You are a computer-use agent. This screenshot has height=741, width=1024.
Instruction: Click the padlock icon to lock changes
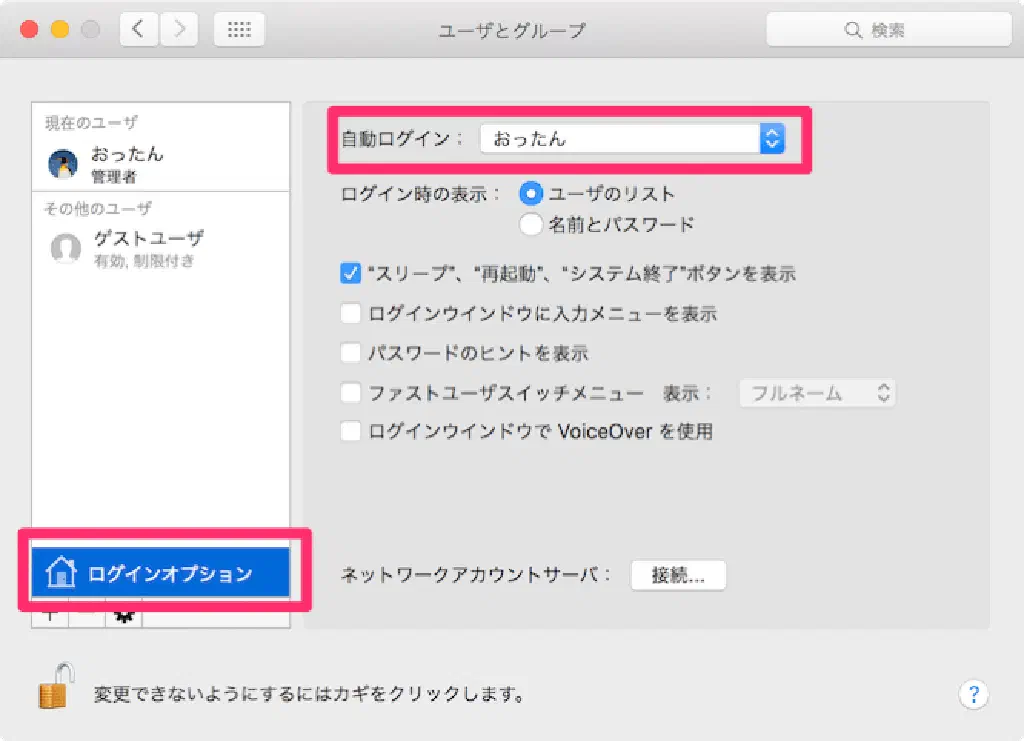point(55,688)
